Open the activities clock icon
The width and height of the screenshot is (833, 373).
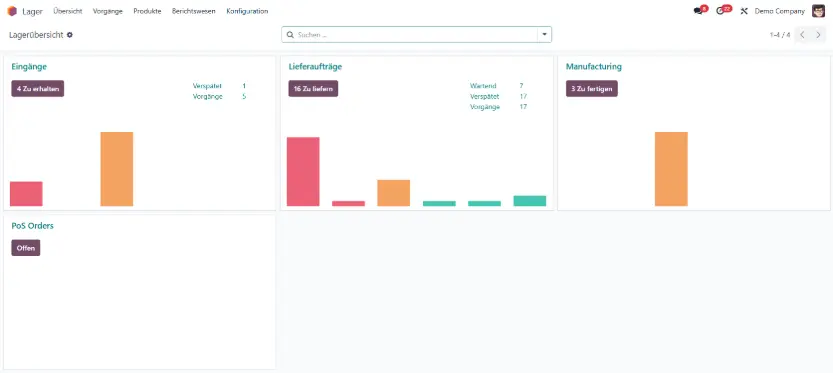720,11
